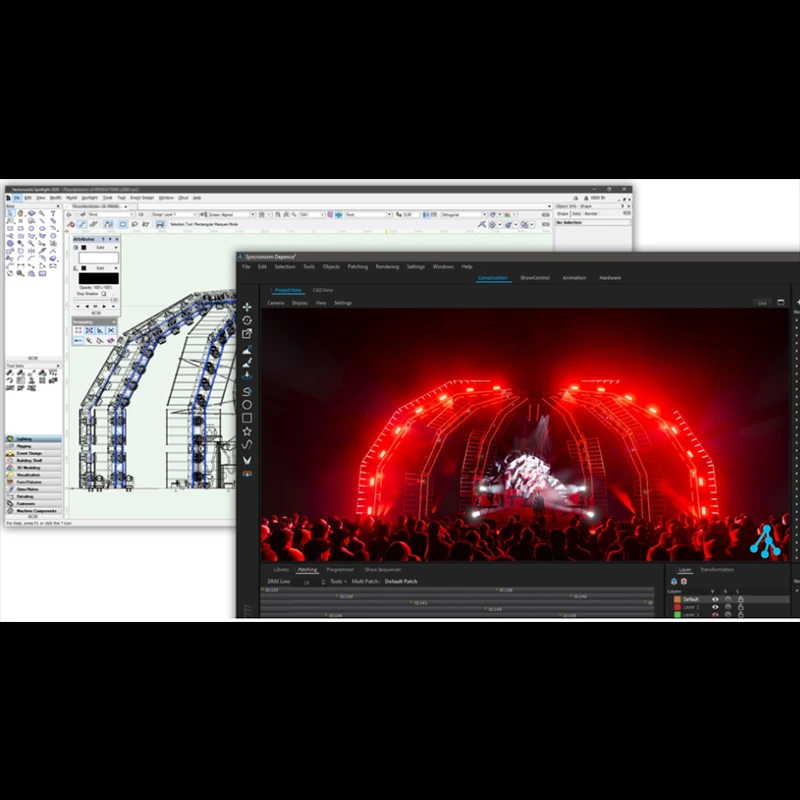Viewport: 800px width, 800px height.
Task: Click the first snapping grid icon in Vectorworks
Action: tap(78, 331)
